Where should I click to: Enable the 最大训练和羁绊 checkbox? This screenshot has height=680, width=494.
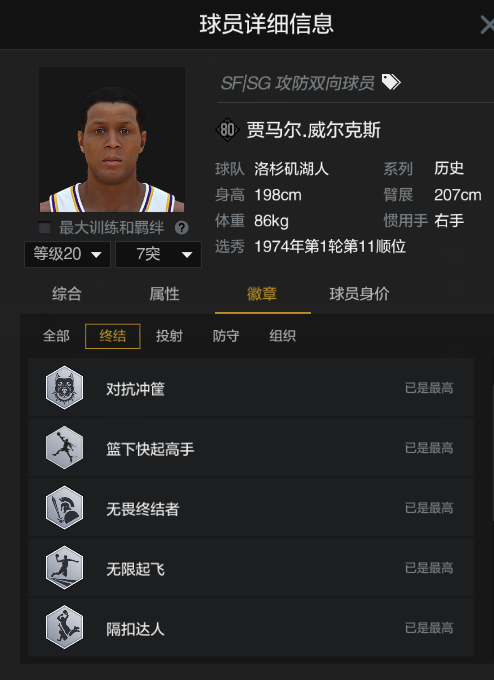tap(44, 227)
